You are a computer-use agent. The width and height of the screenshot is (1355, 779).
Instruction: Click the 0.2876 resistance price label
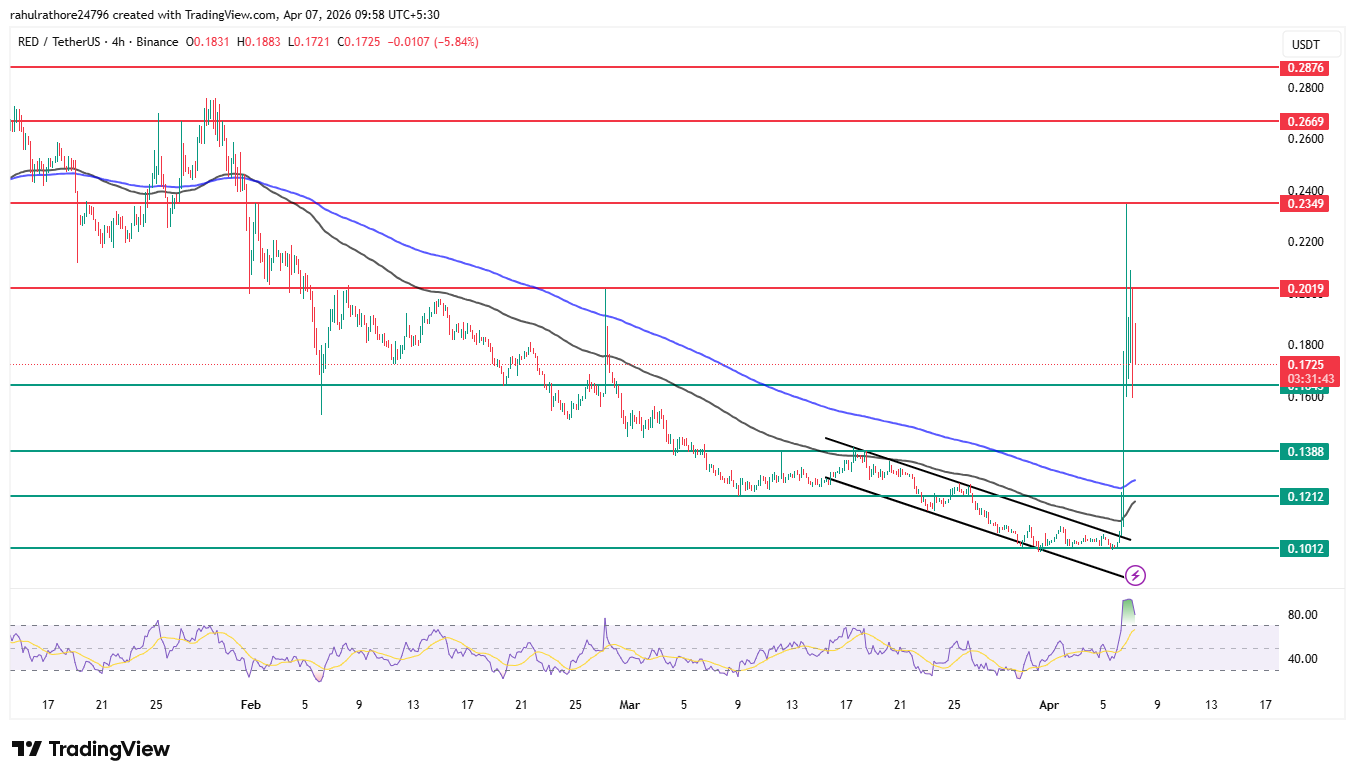(x=1306, y=67)
